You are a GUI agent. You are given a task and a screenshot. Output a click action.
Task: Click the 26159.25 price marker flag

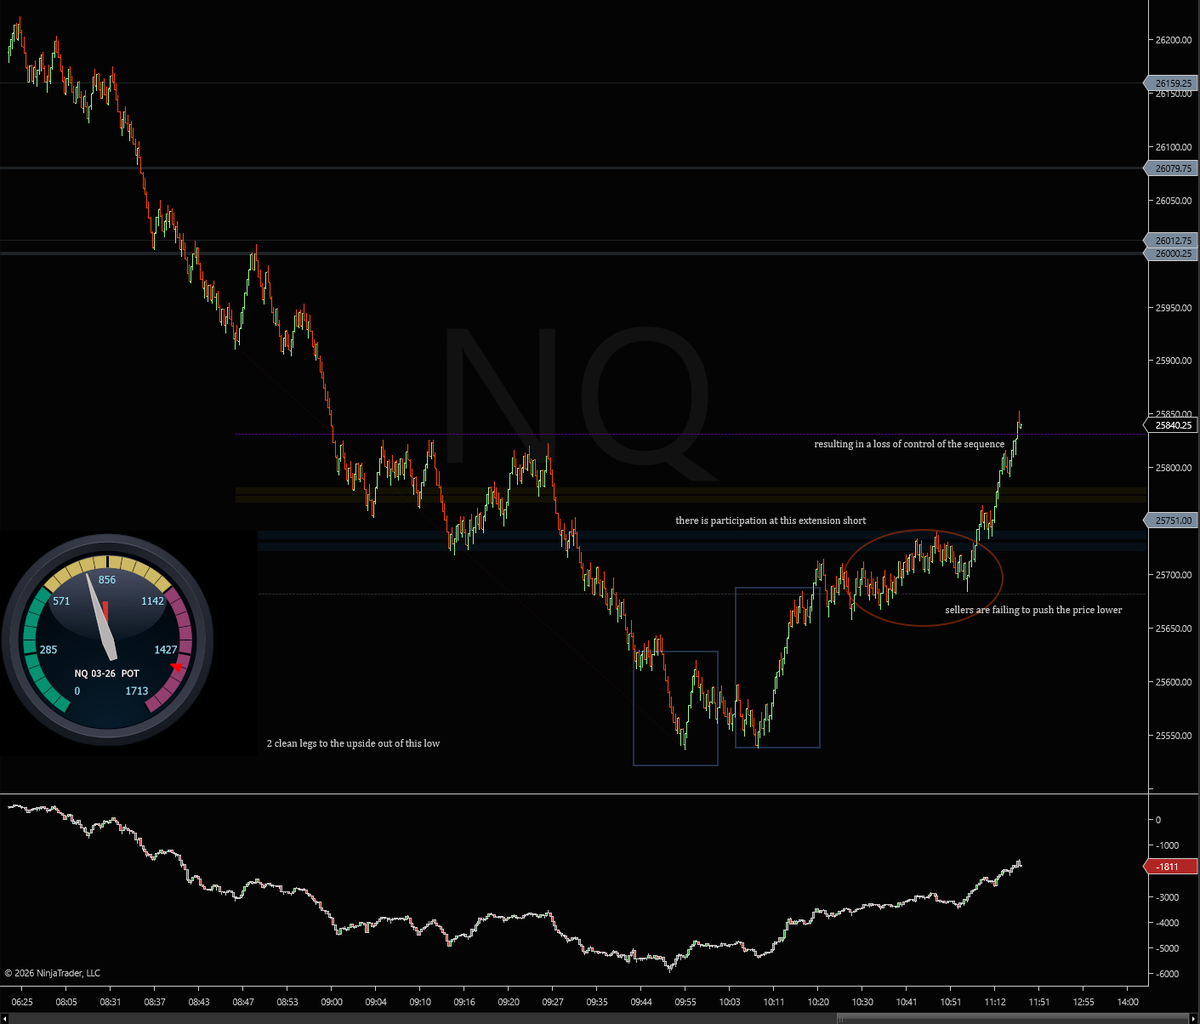coord(1171,83)
